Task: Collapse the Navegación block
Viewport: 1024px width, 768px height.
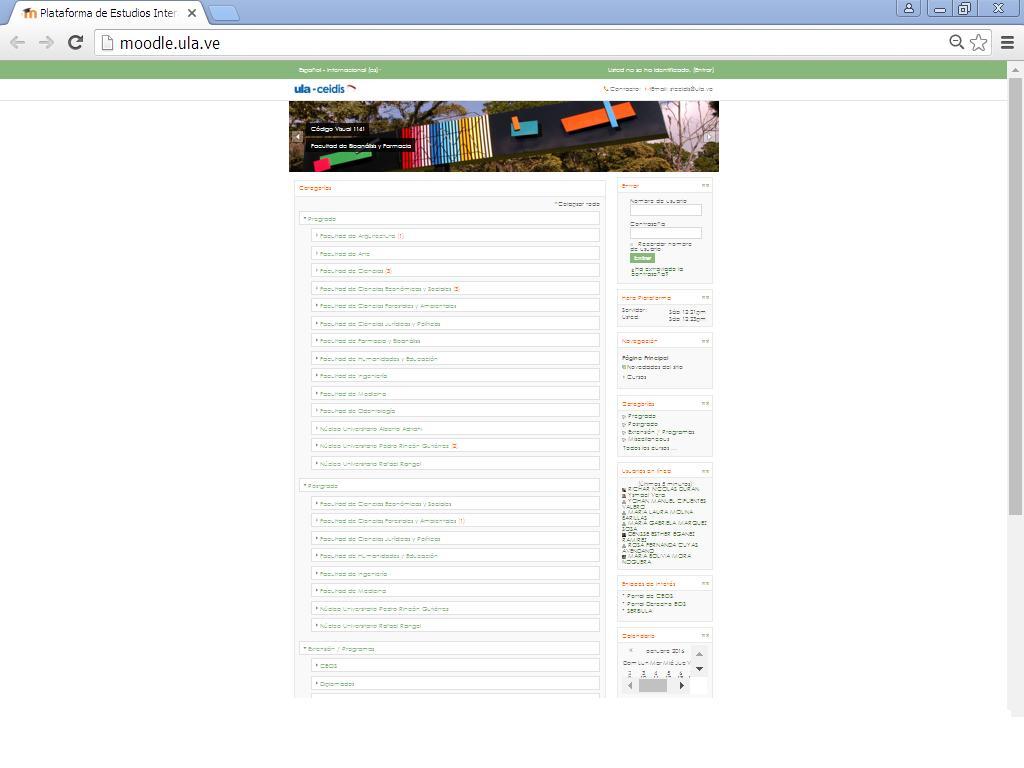Action: (x=705, y=342)
